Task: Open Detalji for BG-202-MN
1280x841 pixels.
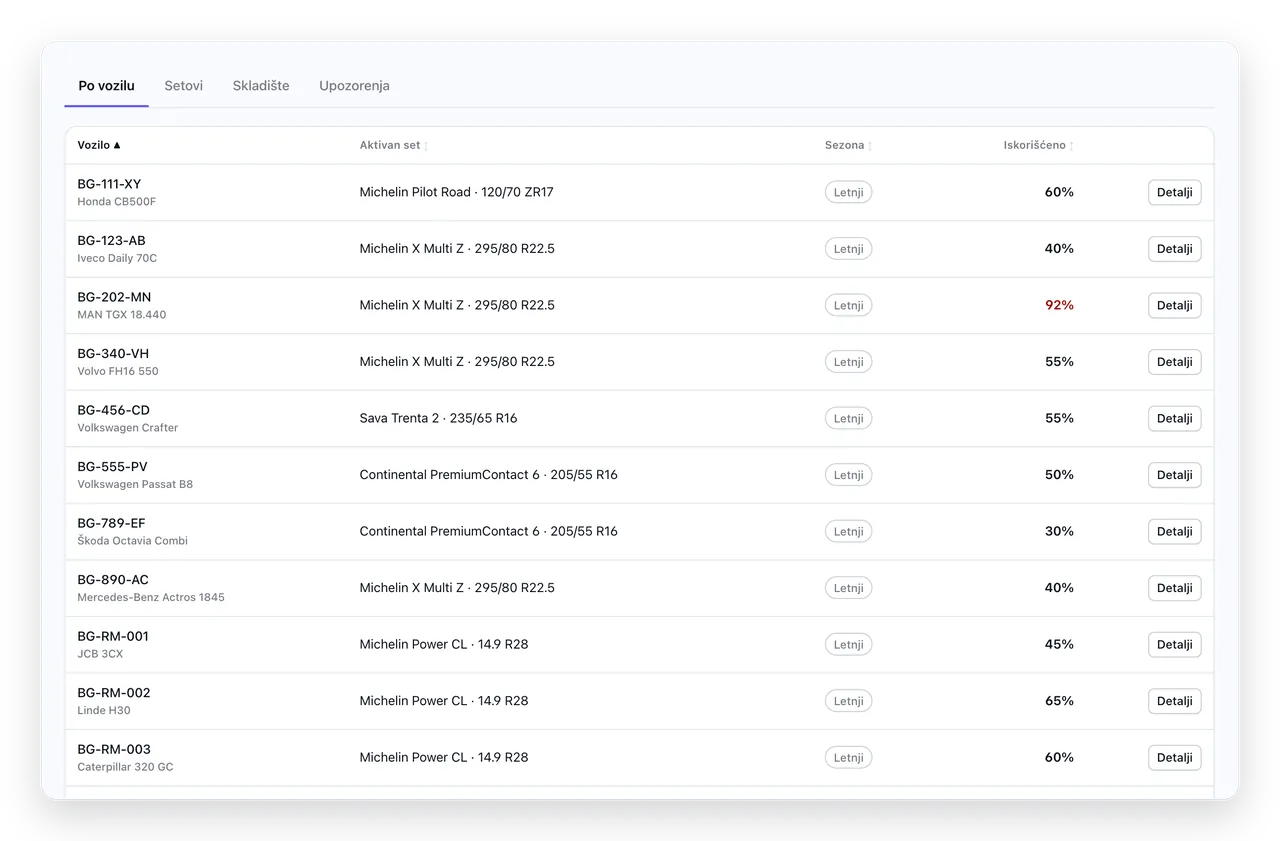Action: tap(1175, 305)
